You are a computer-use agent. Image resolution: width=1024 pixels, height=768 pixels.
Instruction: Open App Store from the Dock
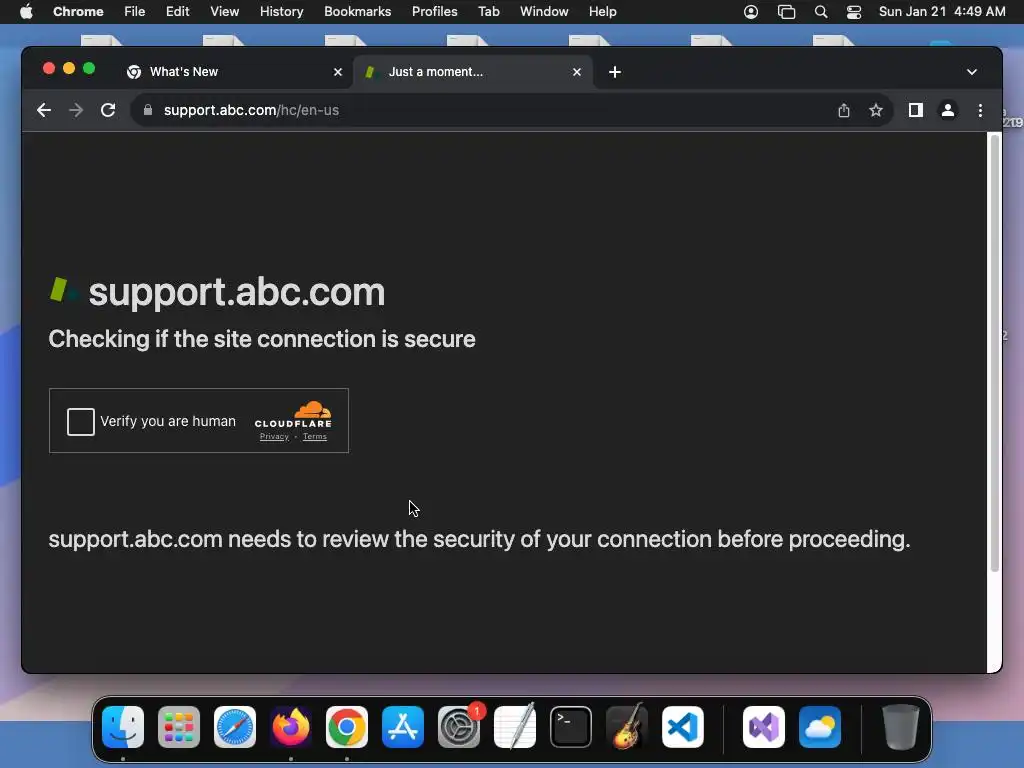pyautogui.click(x=403, y=727)
